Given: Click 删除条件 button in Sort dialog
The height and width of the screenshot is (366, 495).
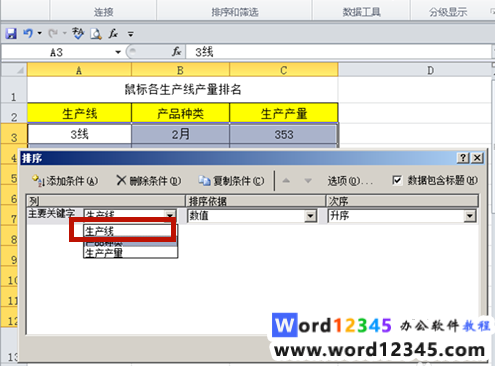Looking at the screenshot, I should tap(149, 181).
